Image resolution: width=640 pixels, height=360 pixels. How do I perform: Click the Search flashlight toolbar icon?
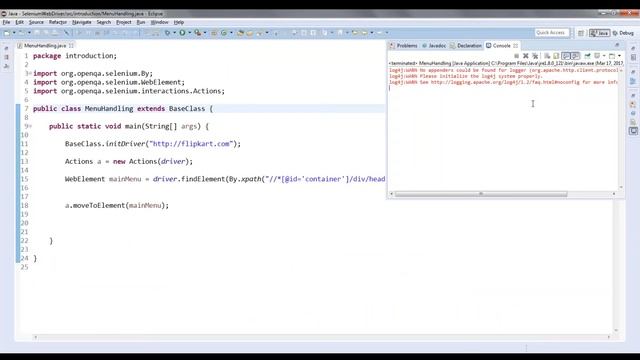coord(260,33)
